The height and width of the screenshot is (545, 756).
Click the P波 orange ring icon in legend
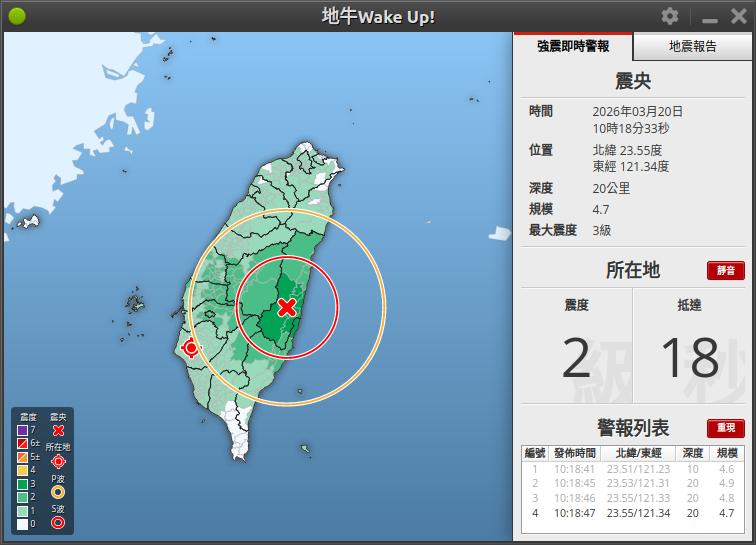click(x=58, y=492)
